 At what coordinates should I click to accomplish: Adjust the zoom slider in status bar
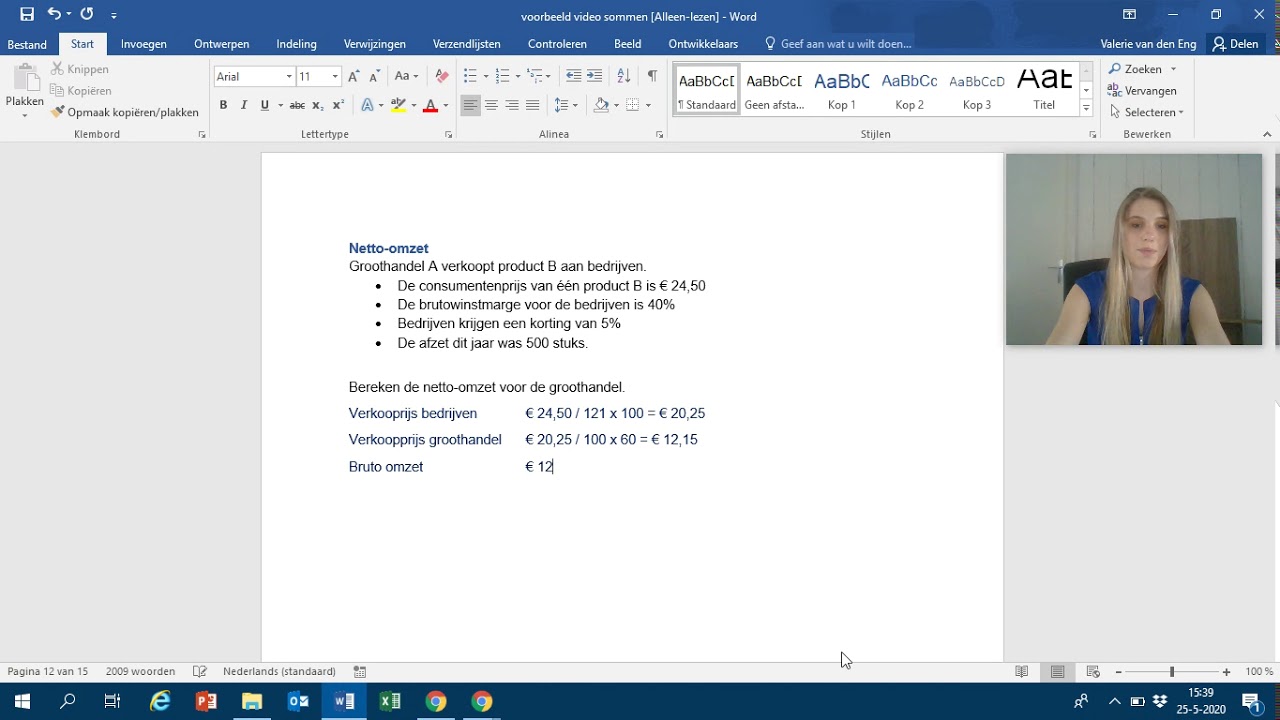click(x=1172, y=672)
